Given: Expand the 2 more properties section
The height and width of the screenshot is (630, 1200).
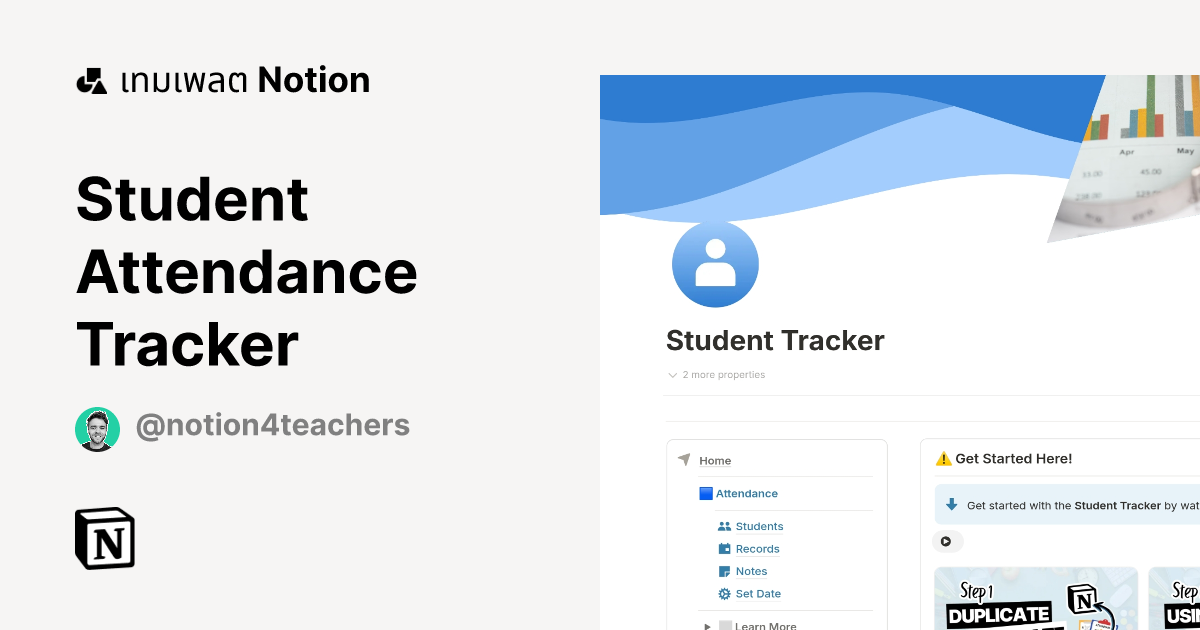Looking at the screenshot, I should [716, 374].
